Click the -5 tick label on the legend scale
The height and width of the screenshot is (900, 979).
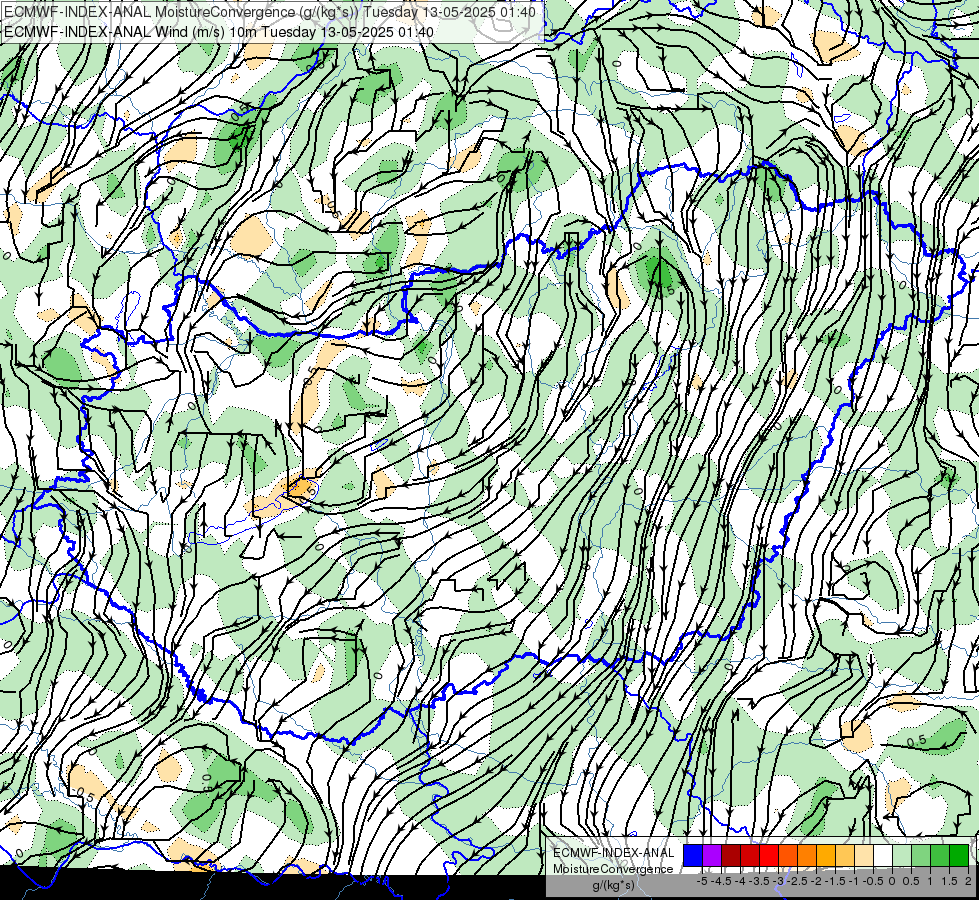point(702,881)
